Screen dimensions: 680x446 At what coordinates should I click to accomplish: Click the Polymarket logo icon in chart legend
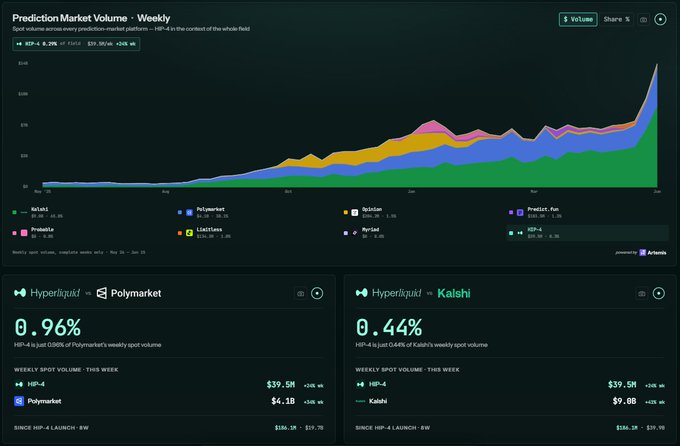[190, 212]
